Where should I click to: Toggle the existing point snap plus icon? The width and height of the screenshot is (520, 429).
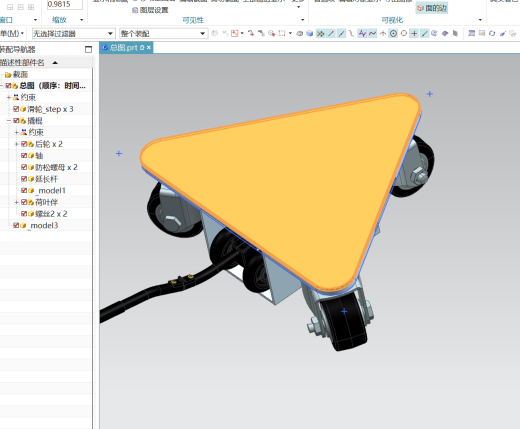click(414, 33)
